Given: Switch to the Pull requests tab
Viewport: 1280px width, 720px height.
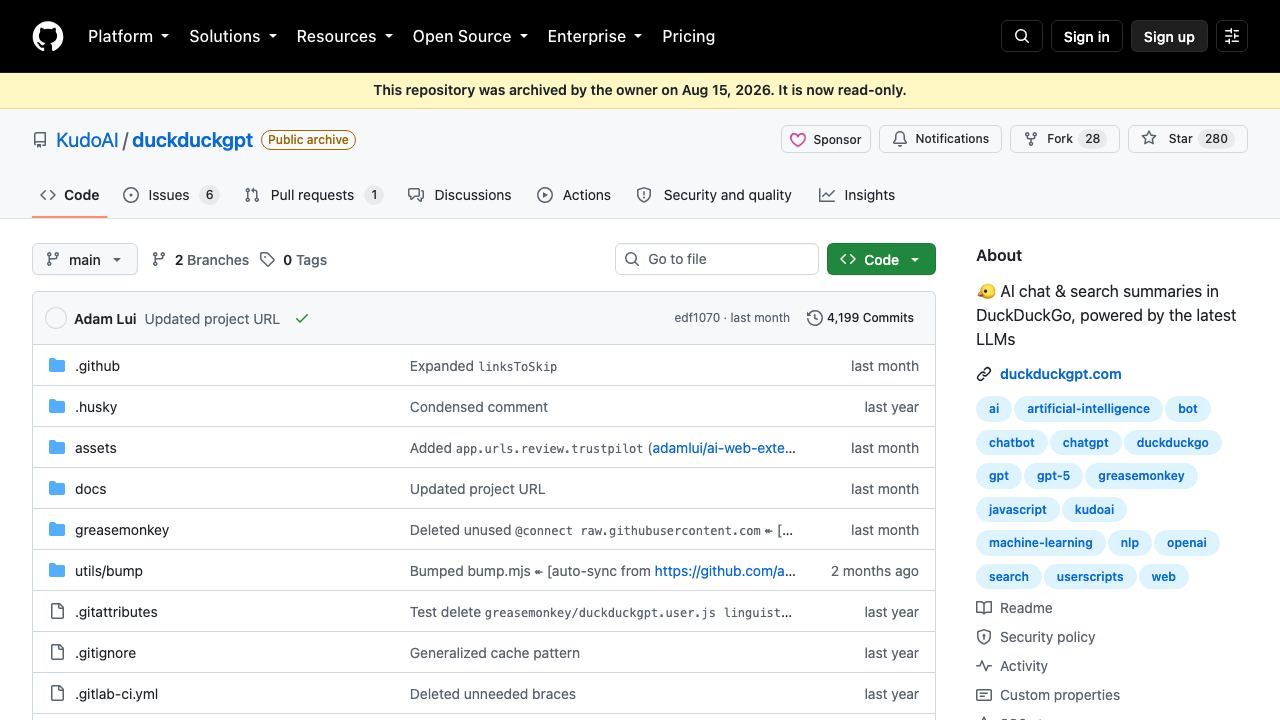Looking at the screenshot, I should pyautogui.click(x=313, y=195).
